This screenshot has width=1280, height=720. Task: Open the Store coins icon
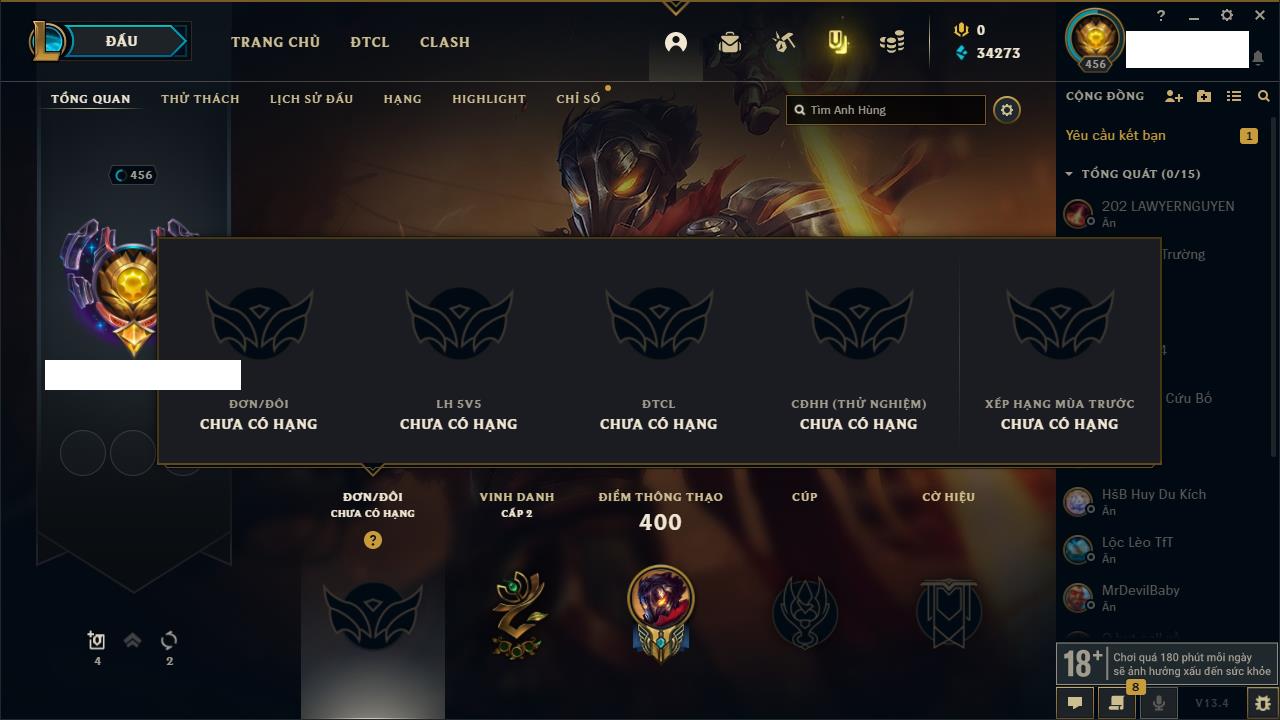click(x=892, y=42)
